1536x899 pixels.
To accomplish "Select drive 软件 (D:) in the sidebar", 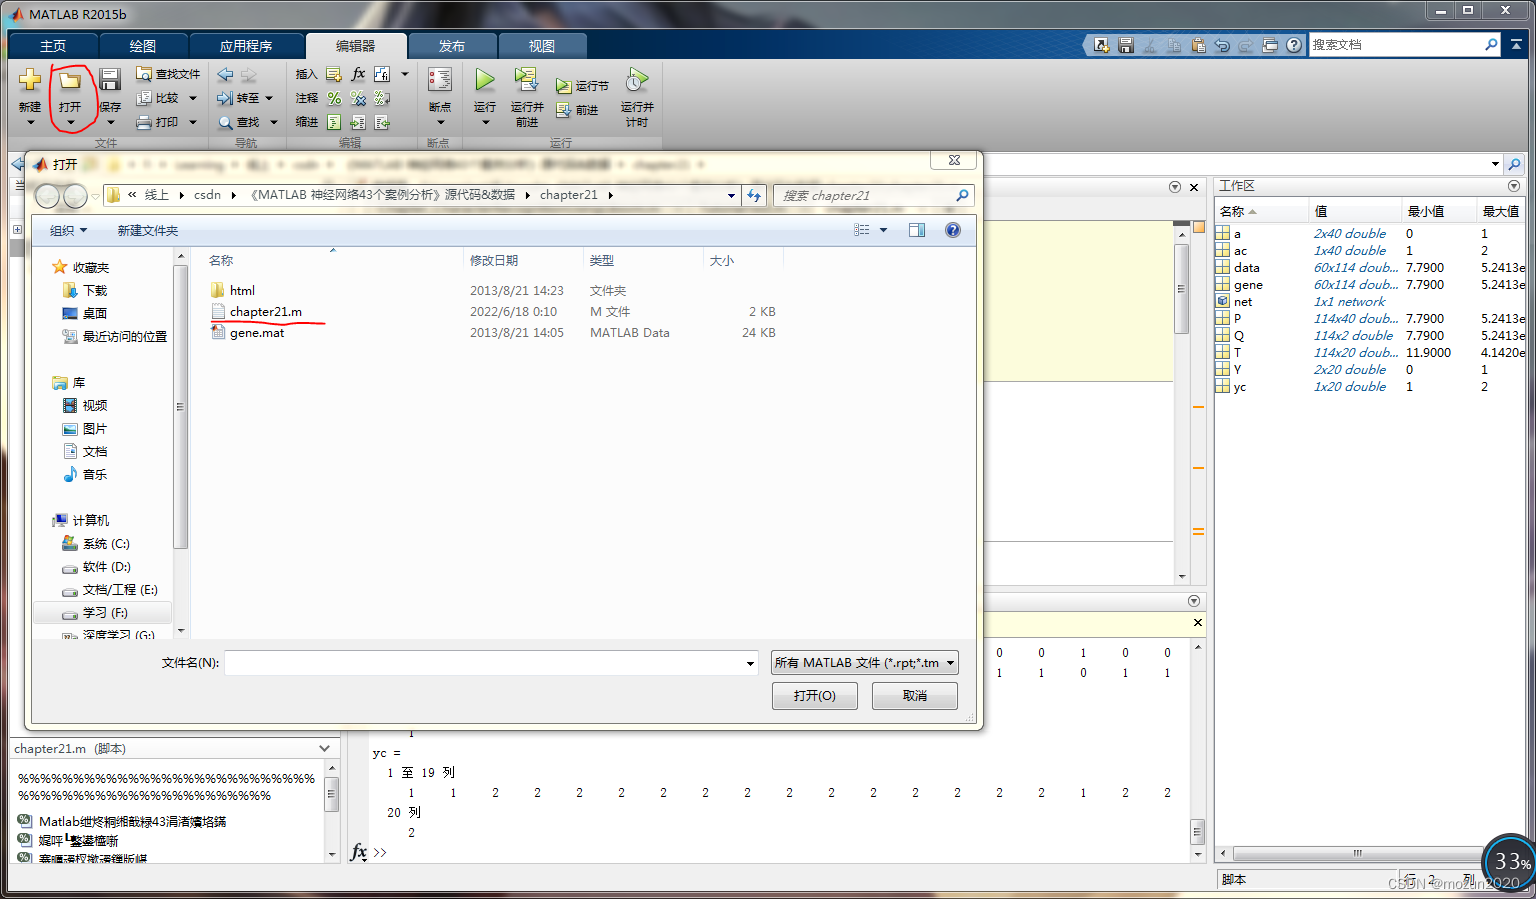I will [106, 567].
